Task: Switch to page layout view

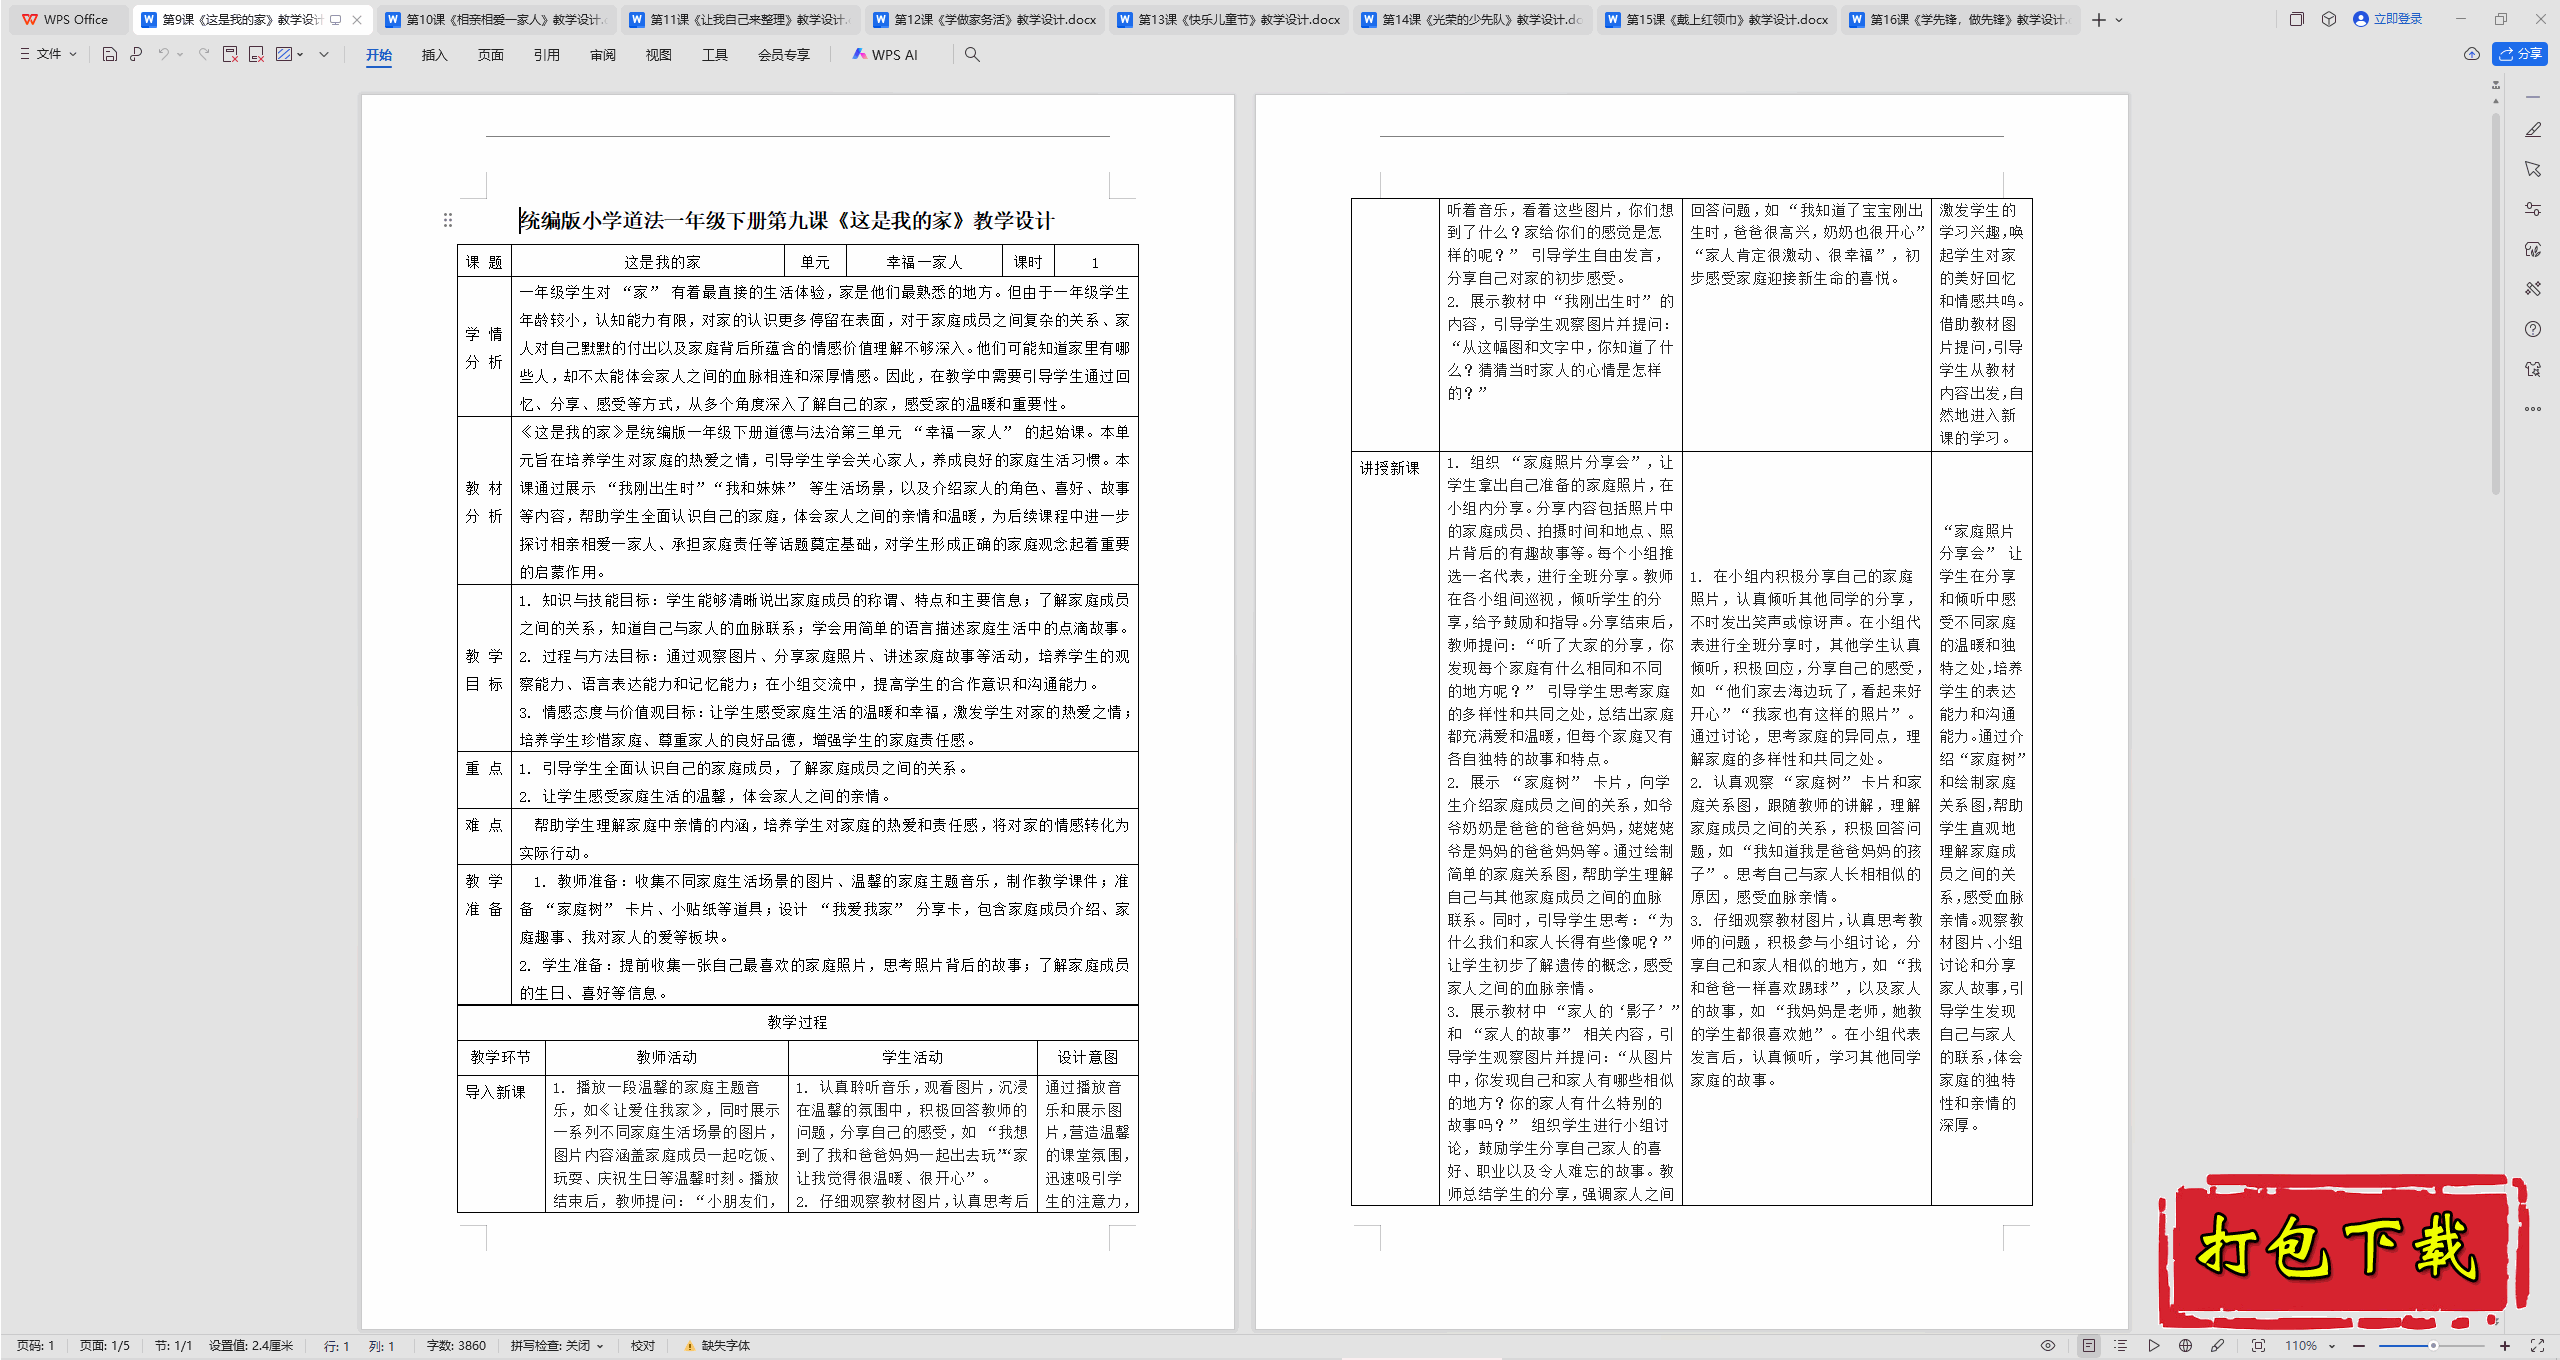Action: (x=2089, y=1346)
